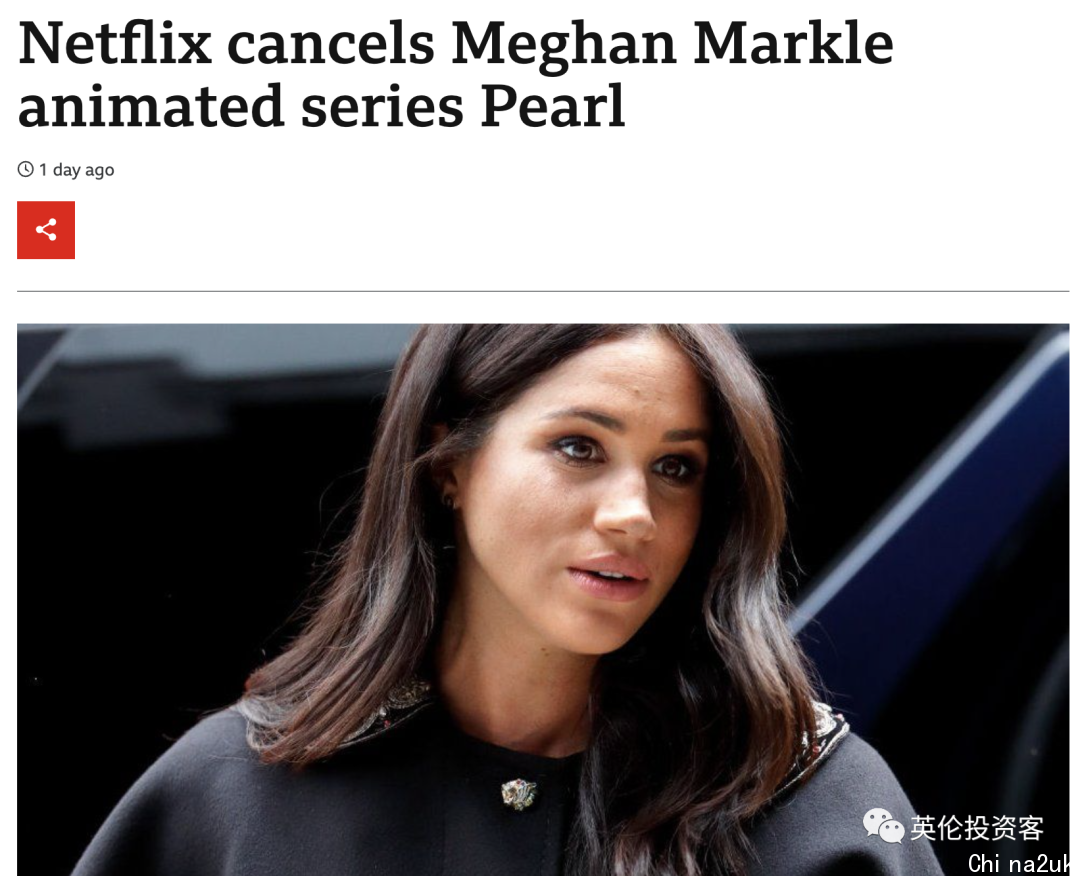
Task: Click the red share button
Action: tap(46, 230)
